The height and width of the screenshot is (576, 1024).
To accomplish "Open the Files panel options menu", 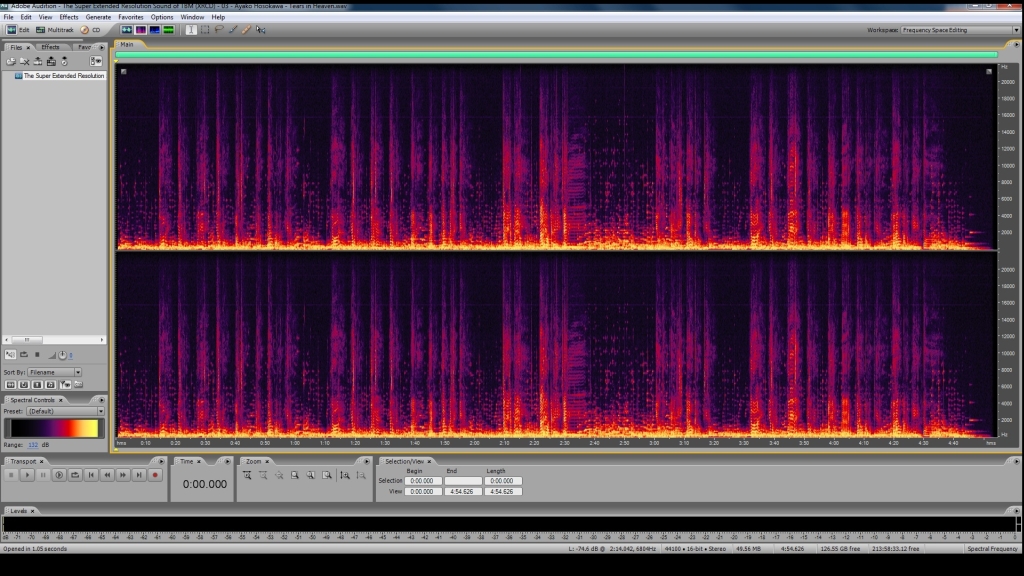I will (x=101, y=47).
